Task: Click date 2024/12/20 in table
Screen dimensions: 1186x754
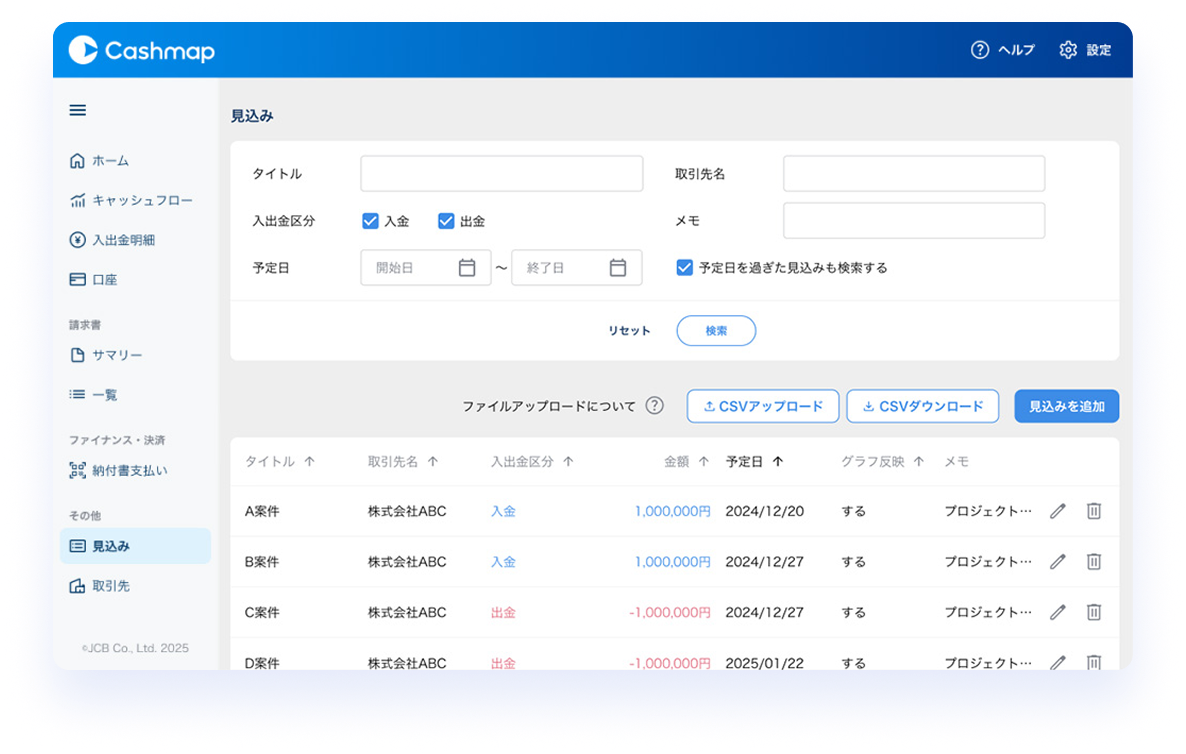Action: click(x=765, y=511)
